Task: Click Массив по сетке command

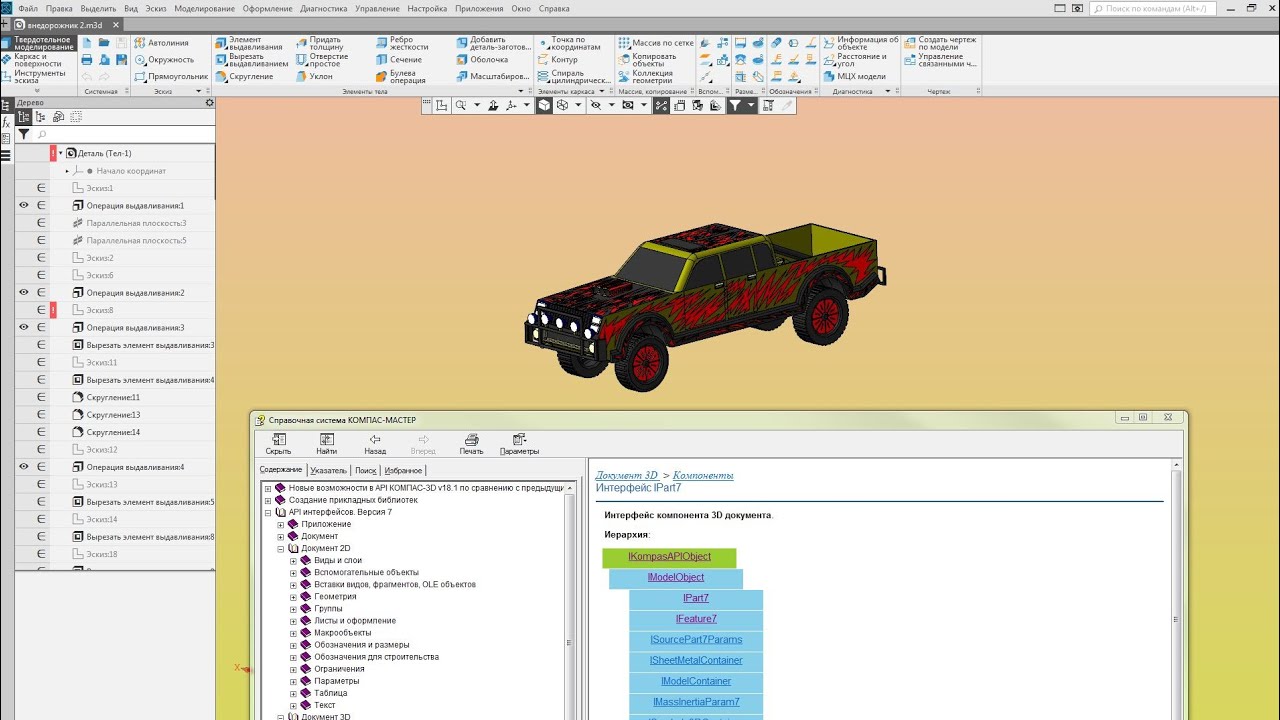Action: coord(656,43)
